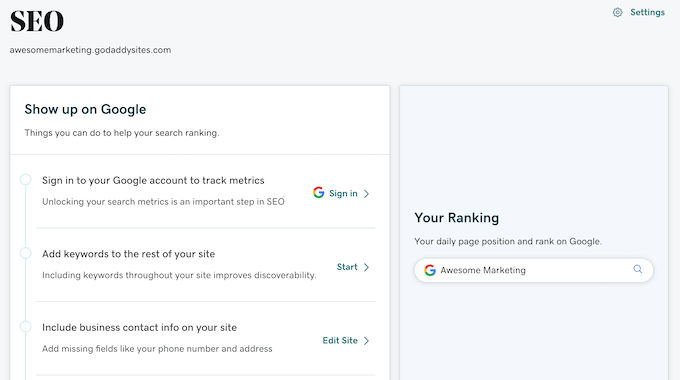
Task: Click 'Add keywords to the rest of your site'
Action: (128, 254)
